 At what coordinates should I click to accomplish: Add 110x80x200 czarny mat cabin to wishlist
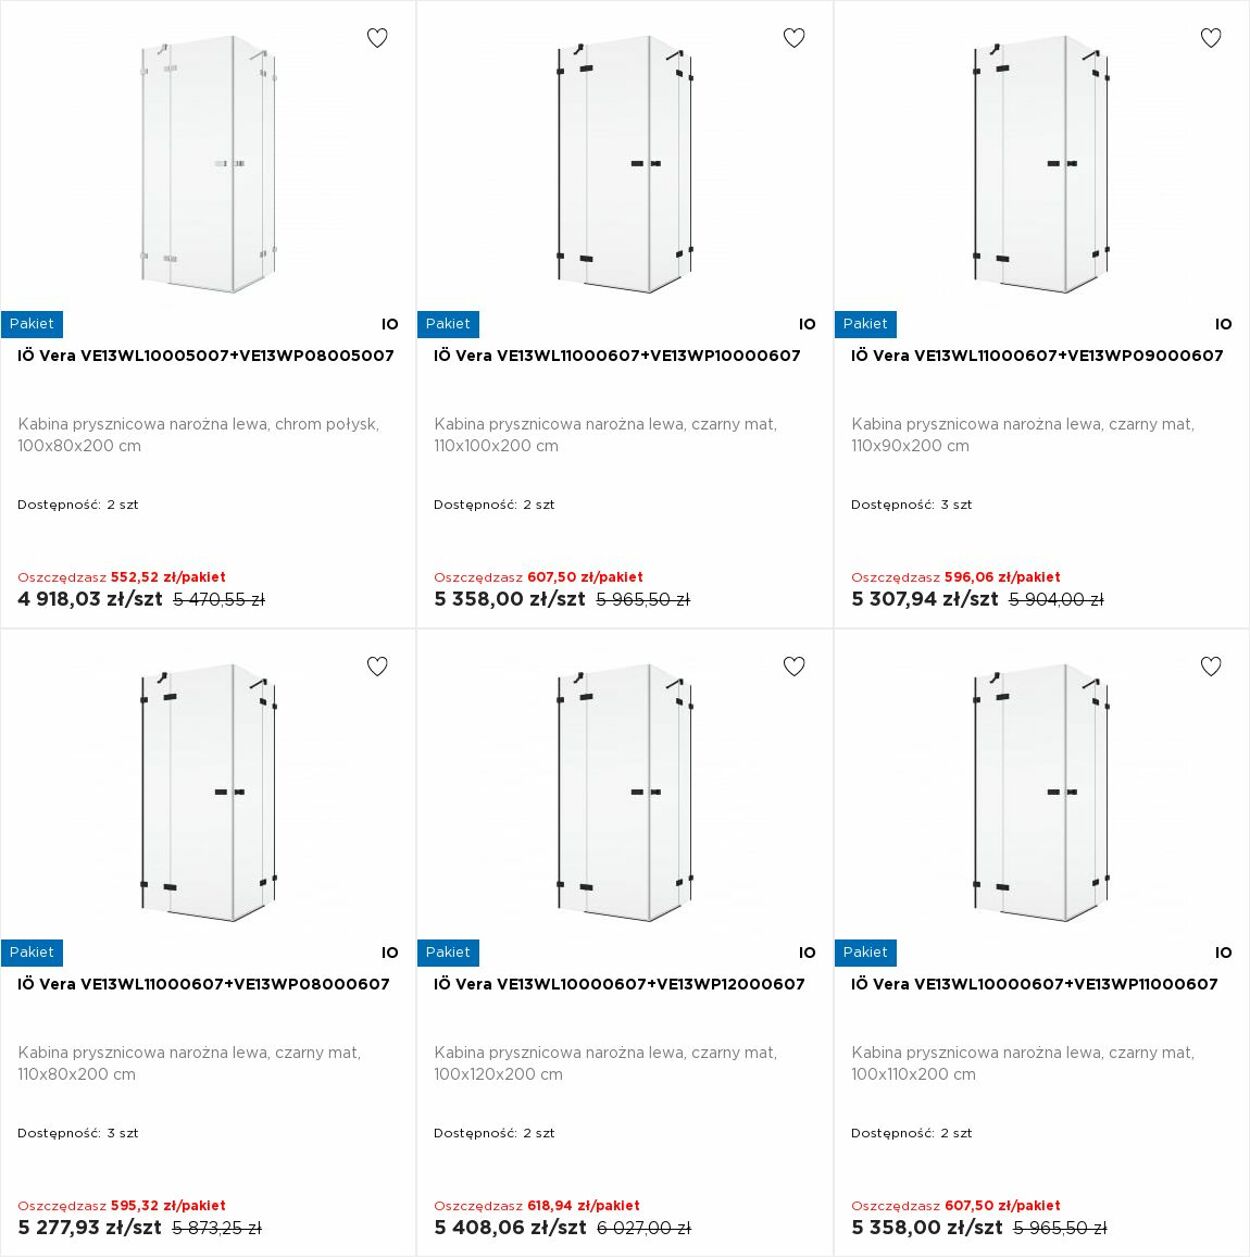pos(377,666)
